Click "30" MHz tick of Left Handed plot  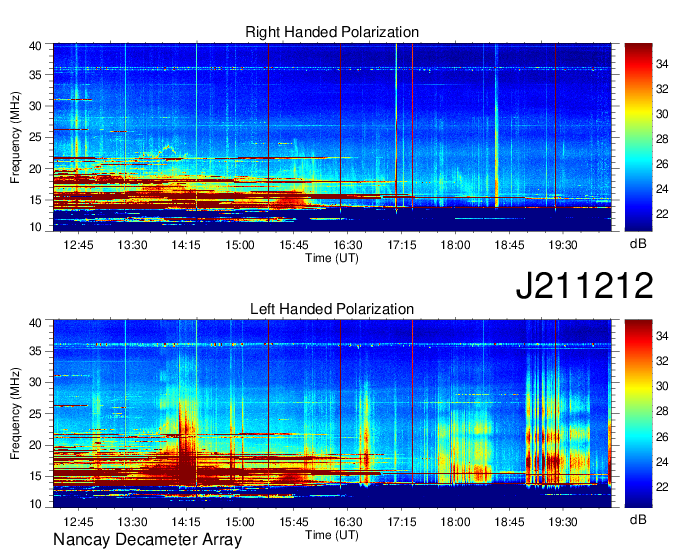35,382
